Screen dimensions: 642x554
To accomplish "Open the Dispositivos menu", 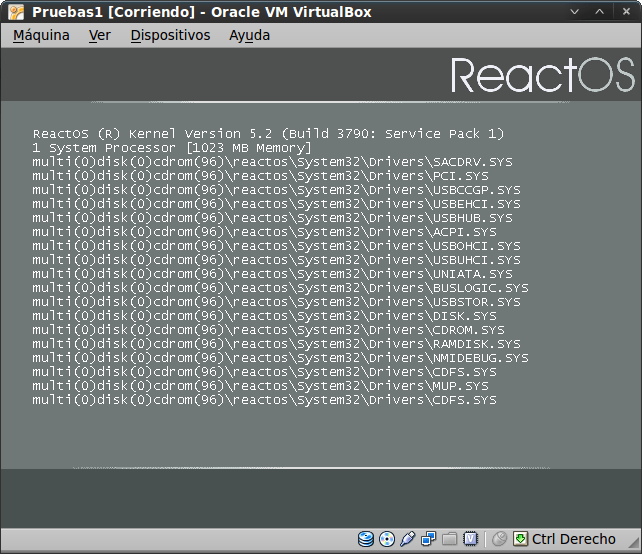I will tap(170, 35).
